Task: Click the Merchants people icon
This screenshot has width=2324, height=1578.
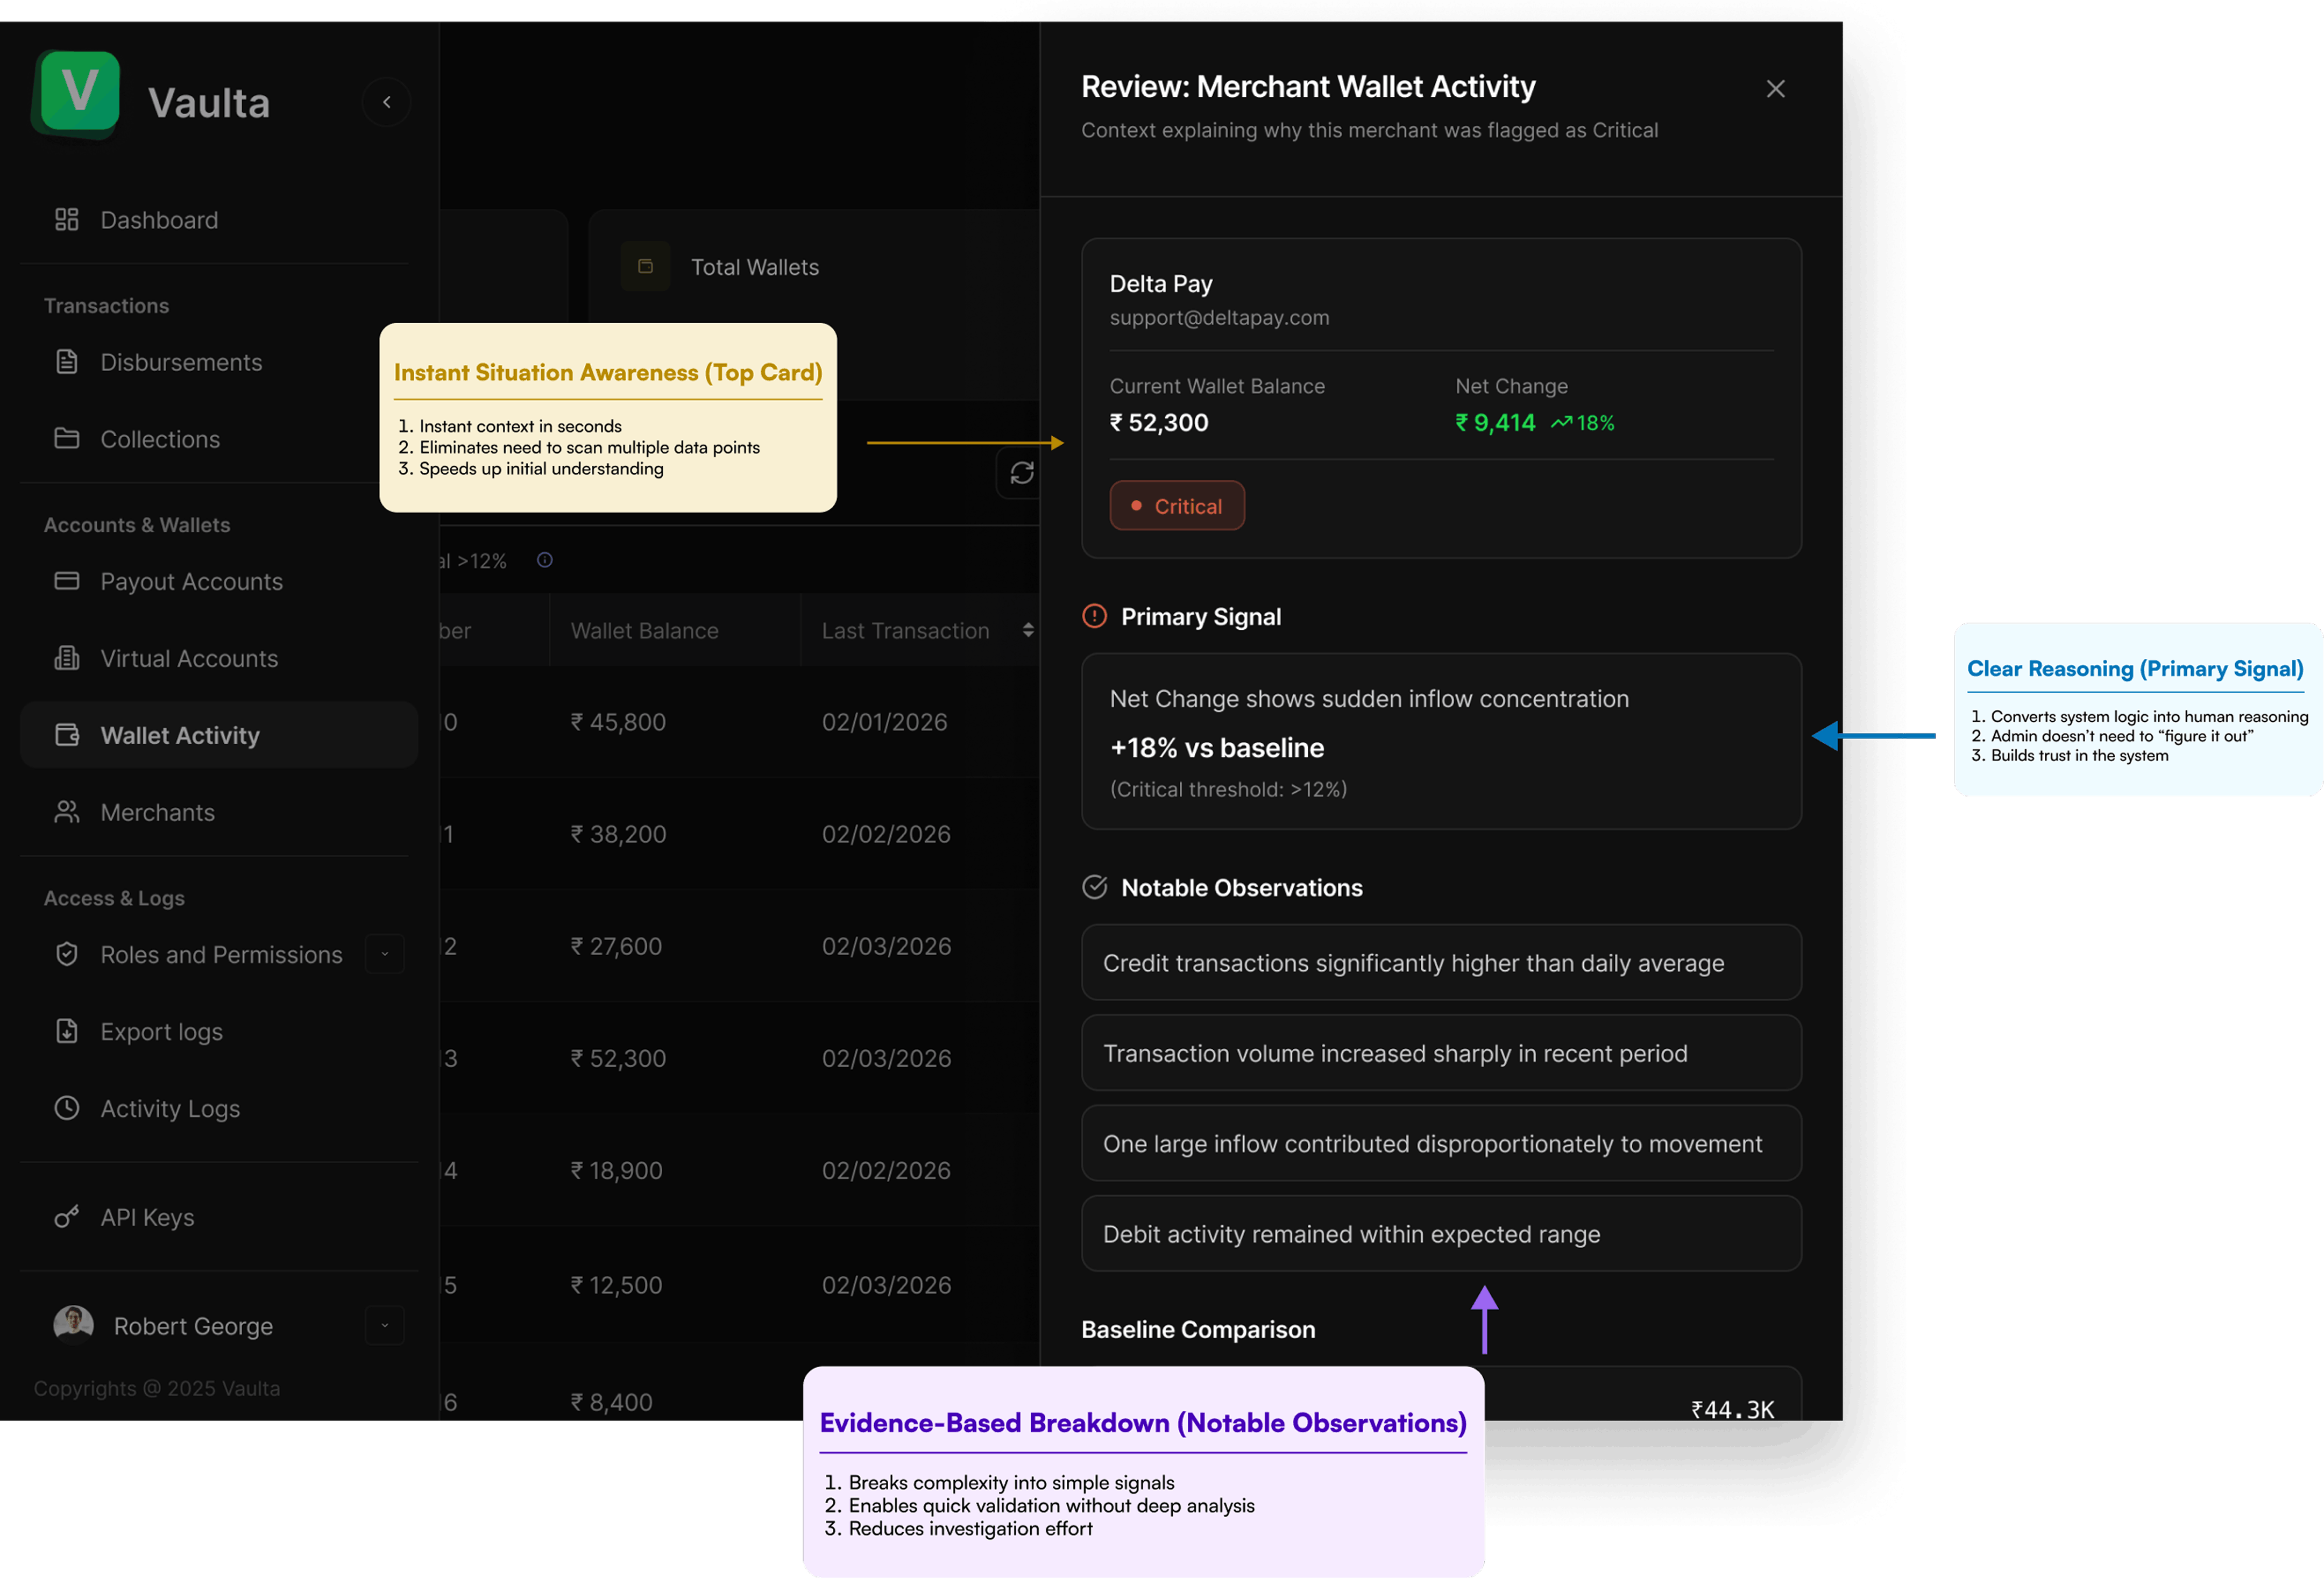Action: coord(67,812)
